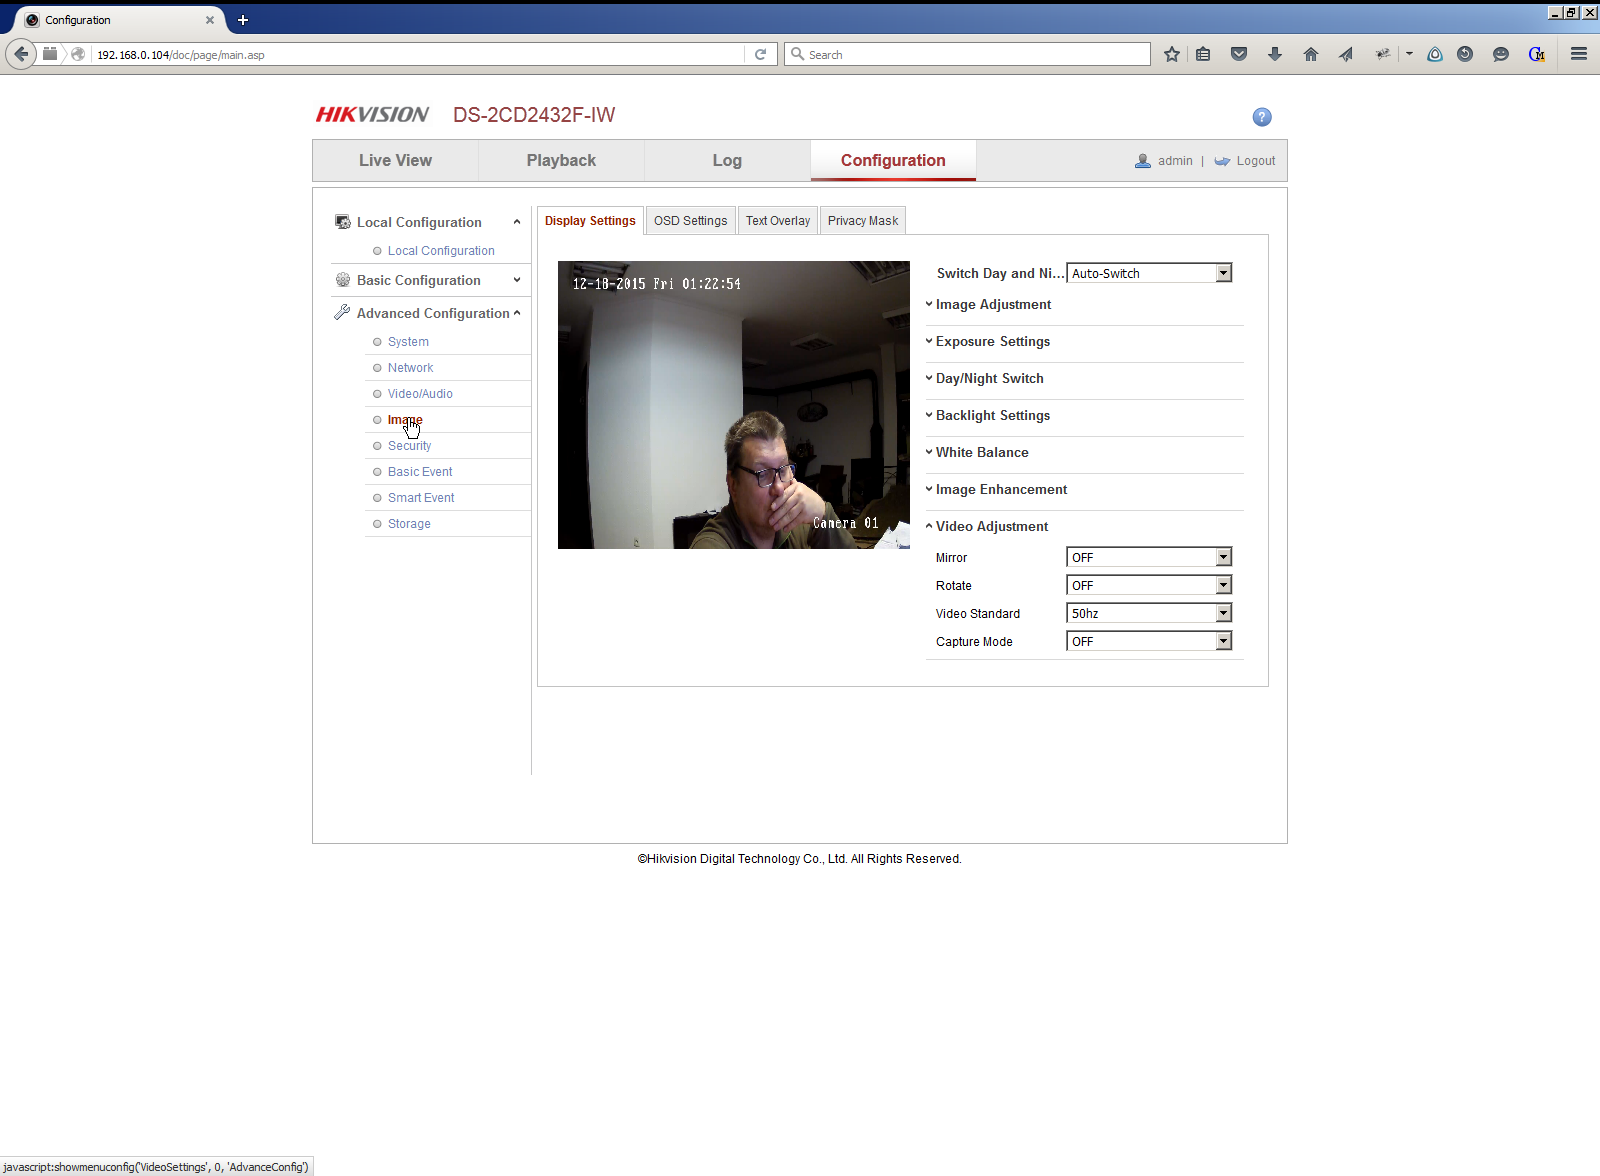
Task: Open Network settings link
Action: (410, 368)
